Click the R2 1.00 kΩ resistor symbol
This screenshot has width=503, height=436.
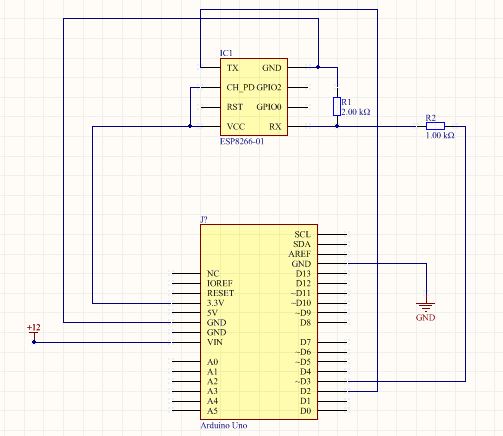point(435,126)
